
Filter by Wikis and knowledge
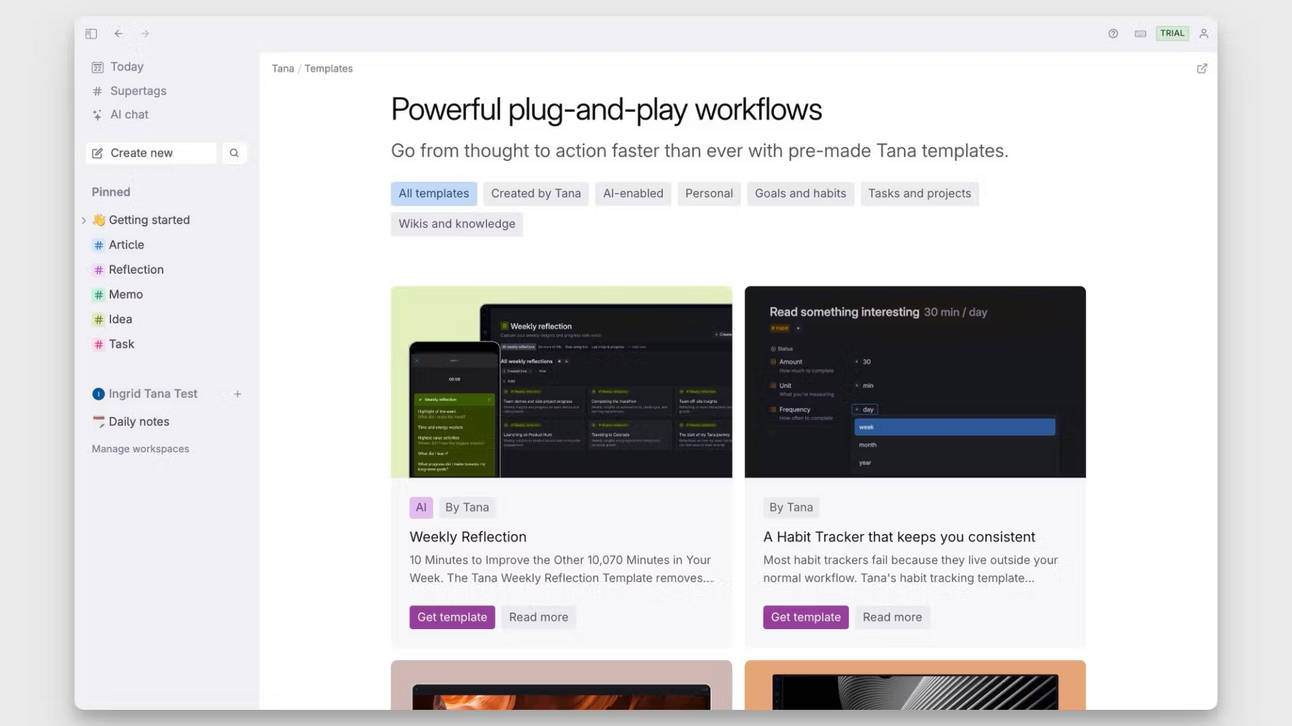point(457,224)
